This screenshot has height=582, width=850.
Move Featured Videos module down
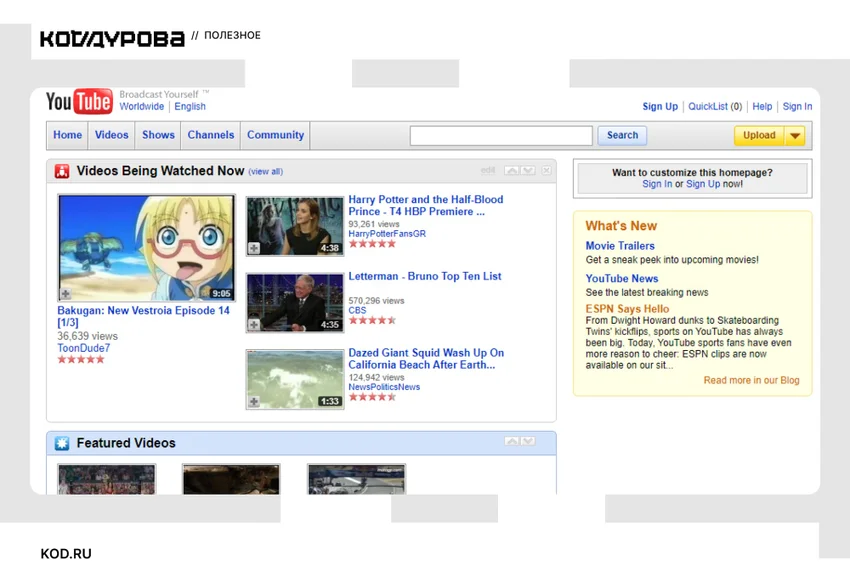[528, 441]
